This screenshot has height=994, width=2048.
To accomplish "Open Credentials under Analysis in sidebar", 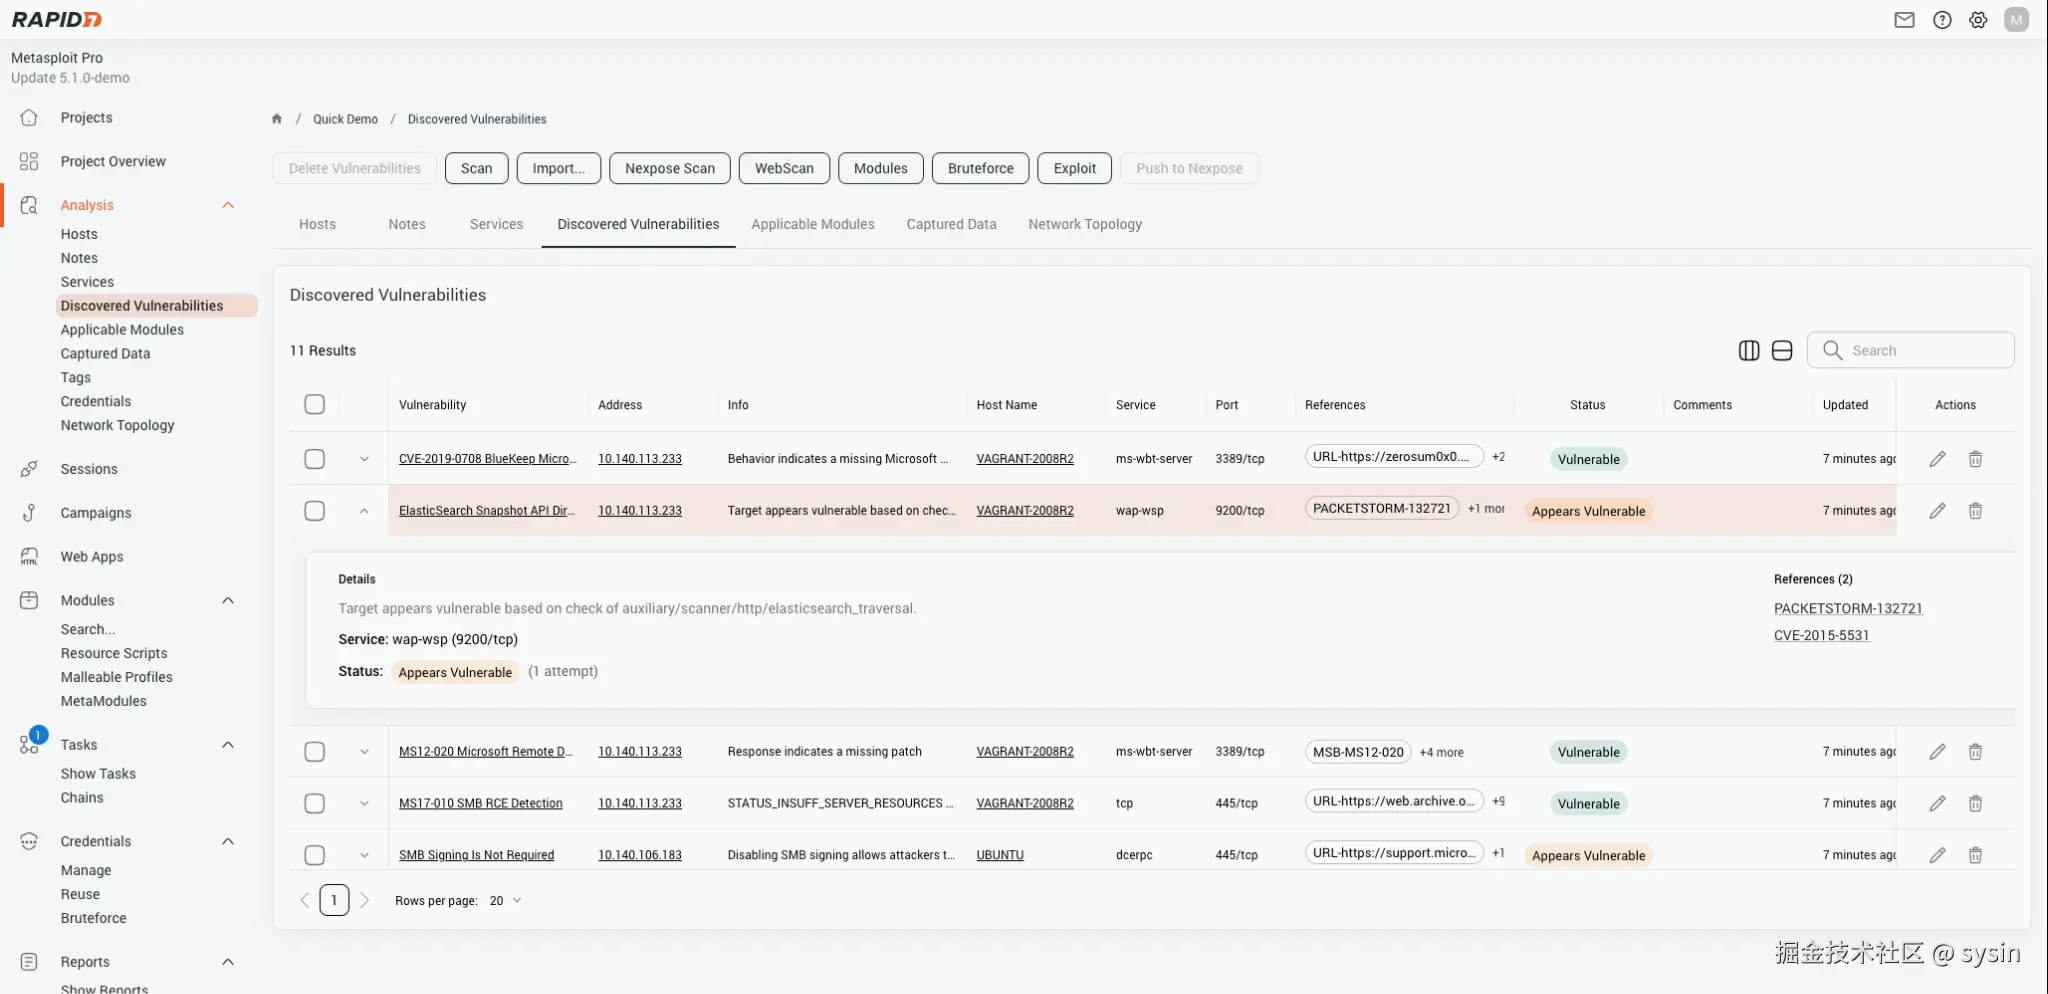I will pos(96,401).
